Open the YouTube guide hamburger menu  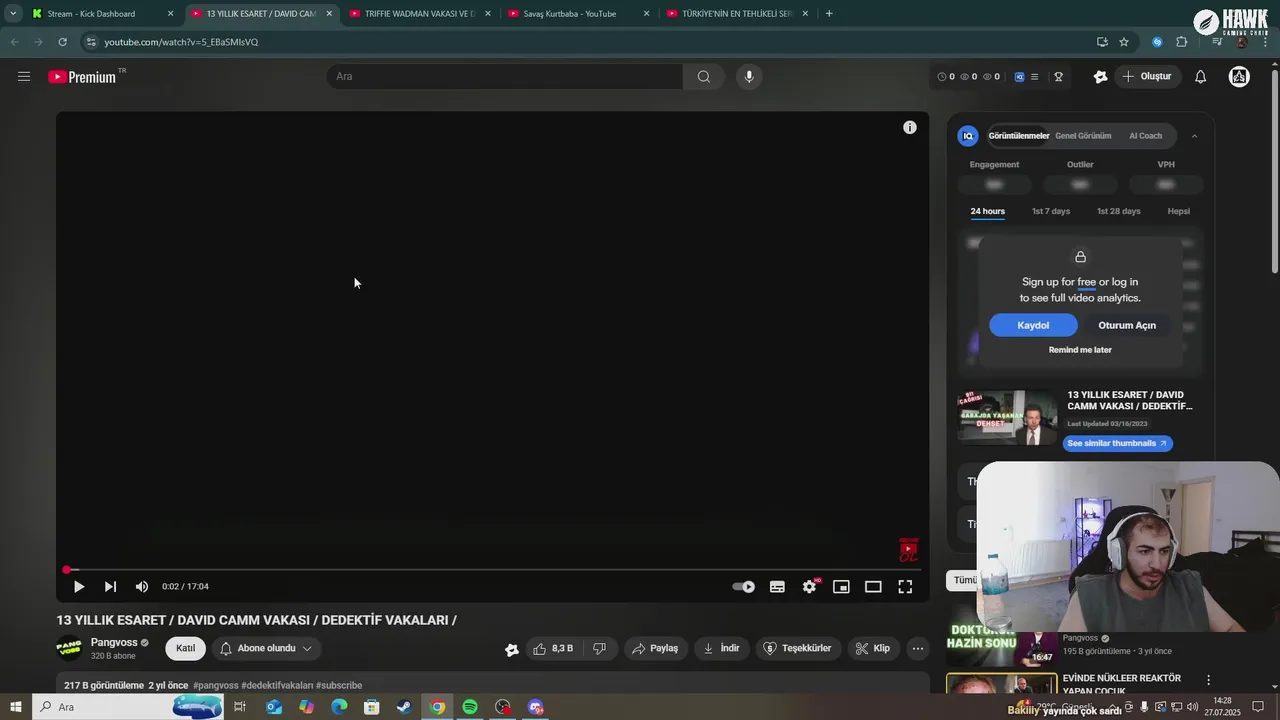click(24, 77)
